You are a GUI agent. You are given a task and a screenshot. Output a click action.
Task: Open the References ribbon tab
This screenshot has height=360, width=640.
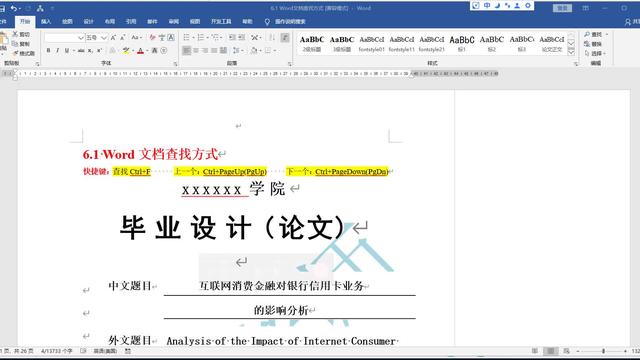click(131, 22)
